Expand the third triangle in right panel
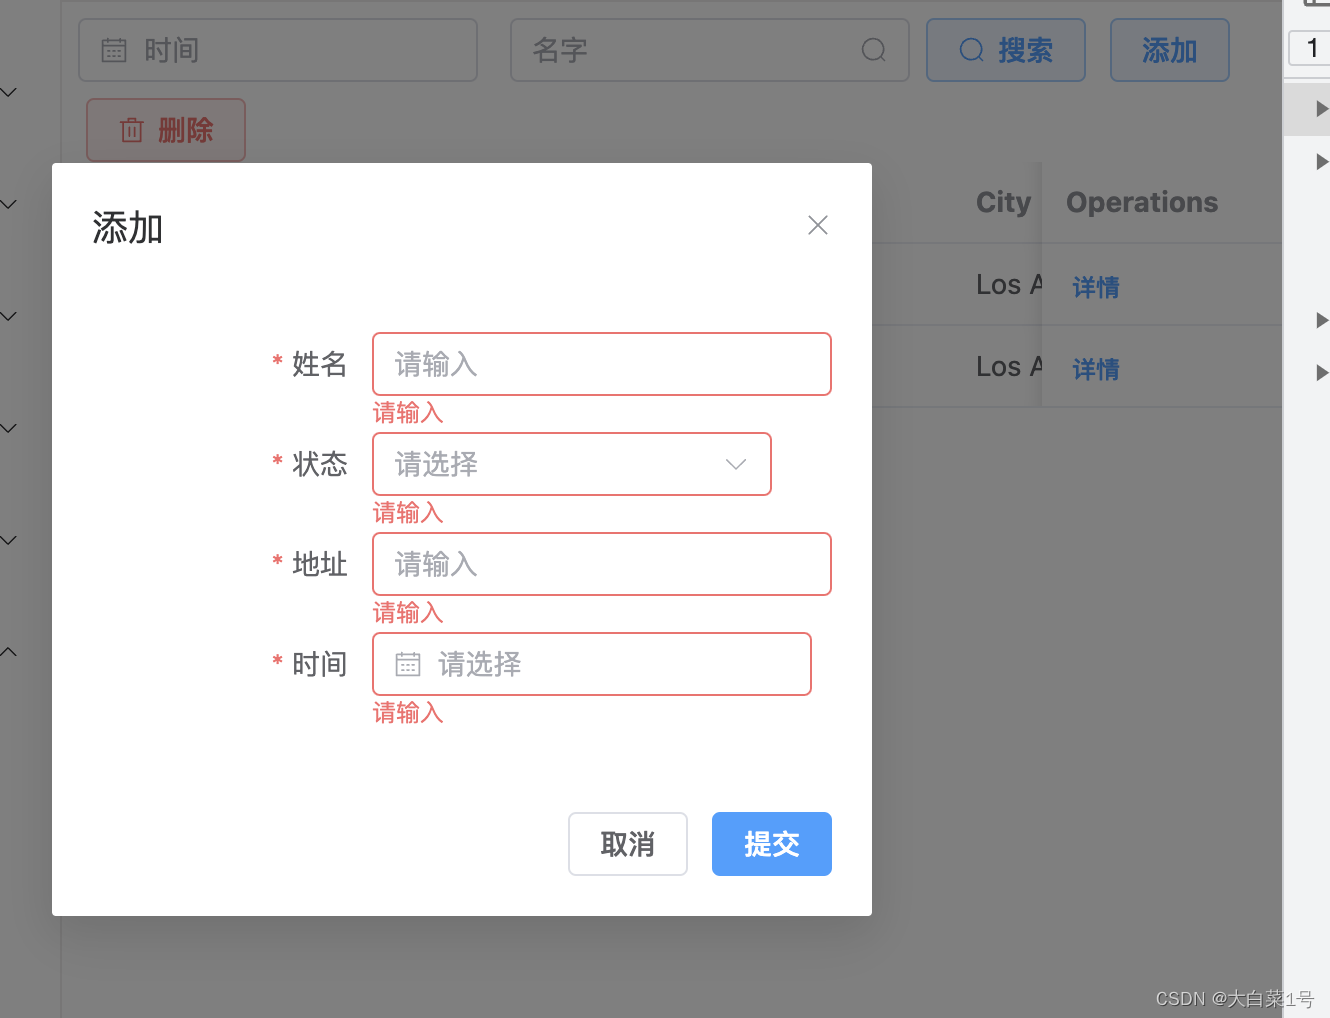Image resolution: width=1330 pixels, height=1018 pixels. click(1322, 320)
